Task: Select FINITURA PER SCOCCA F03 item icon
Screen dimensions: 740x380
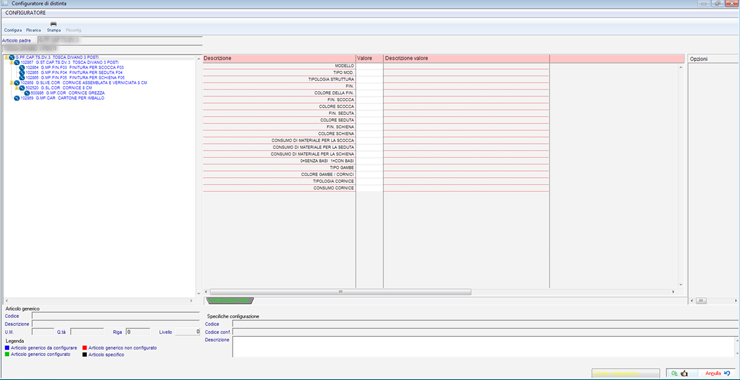Action: pos(22,68)
